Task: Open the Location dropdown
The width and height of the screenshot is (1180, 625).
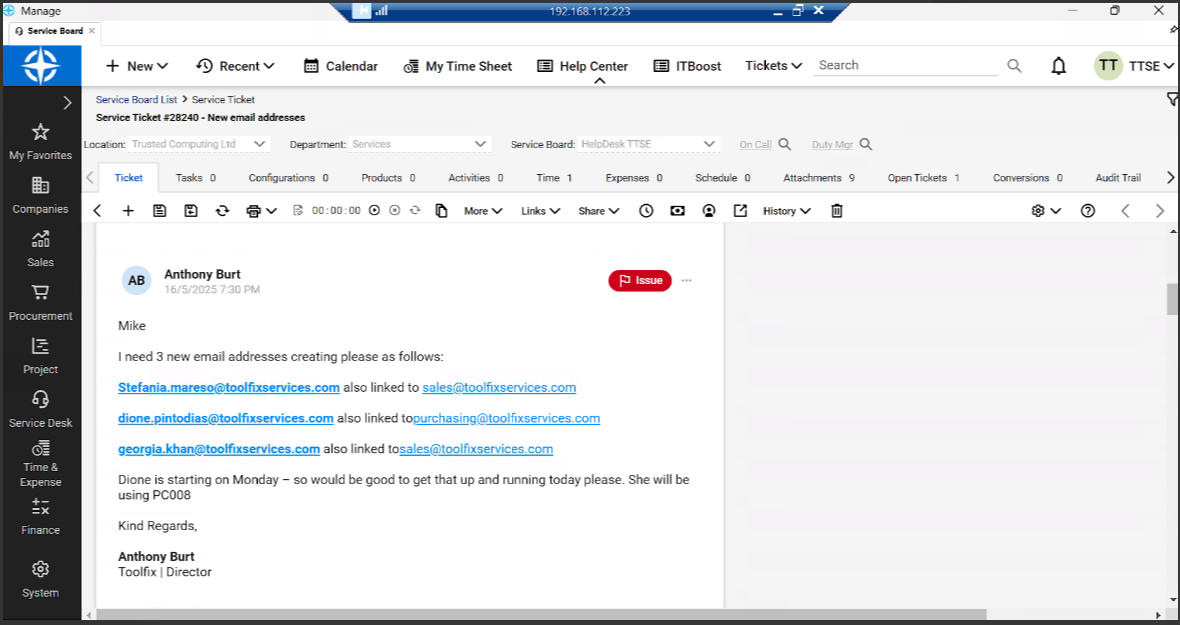Action: click(x=199, y=144)
